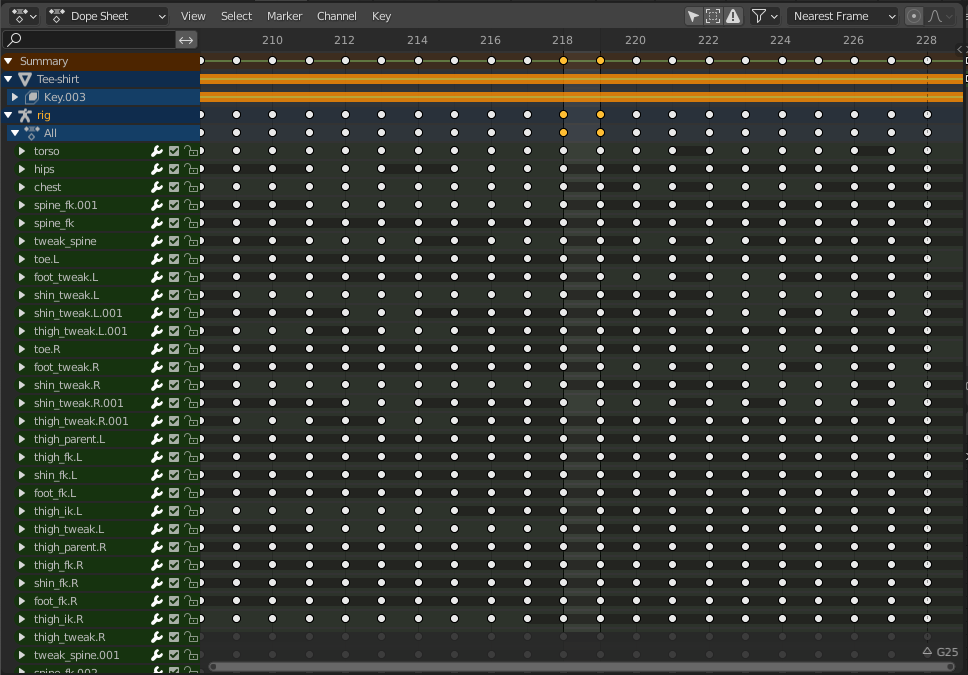Open the Channel menu
Screen dimensions: 968x675
point(336,16)
